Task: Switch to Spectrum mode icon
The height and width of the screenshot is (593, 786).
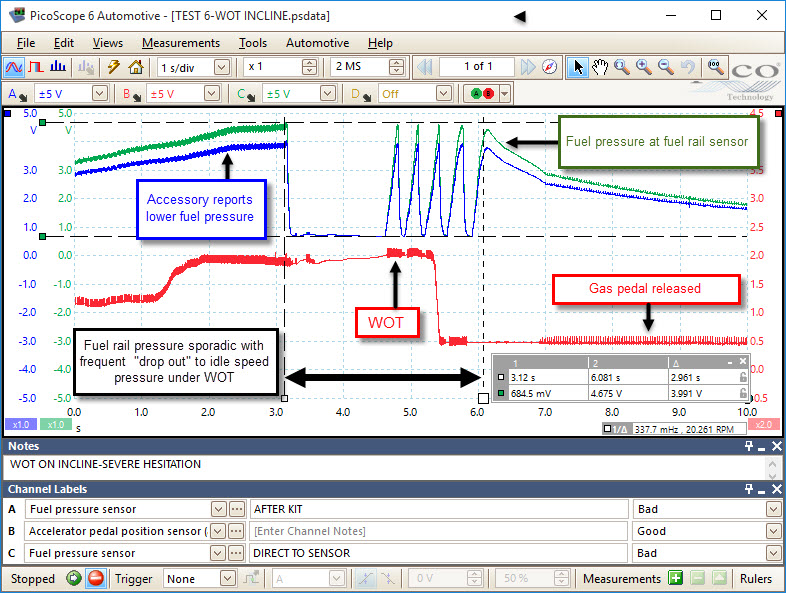Action: pos(58,67)
